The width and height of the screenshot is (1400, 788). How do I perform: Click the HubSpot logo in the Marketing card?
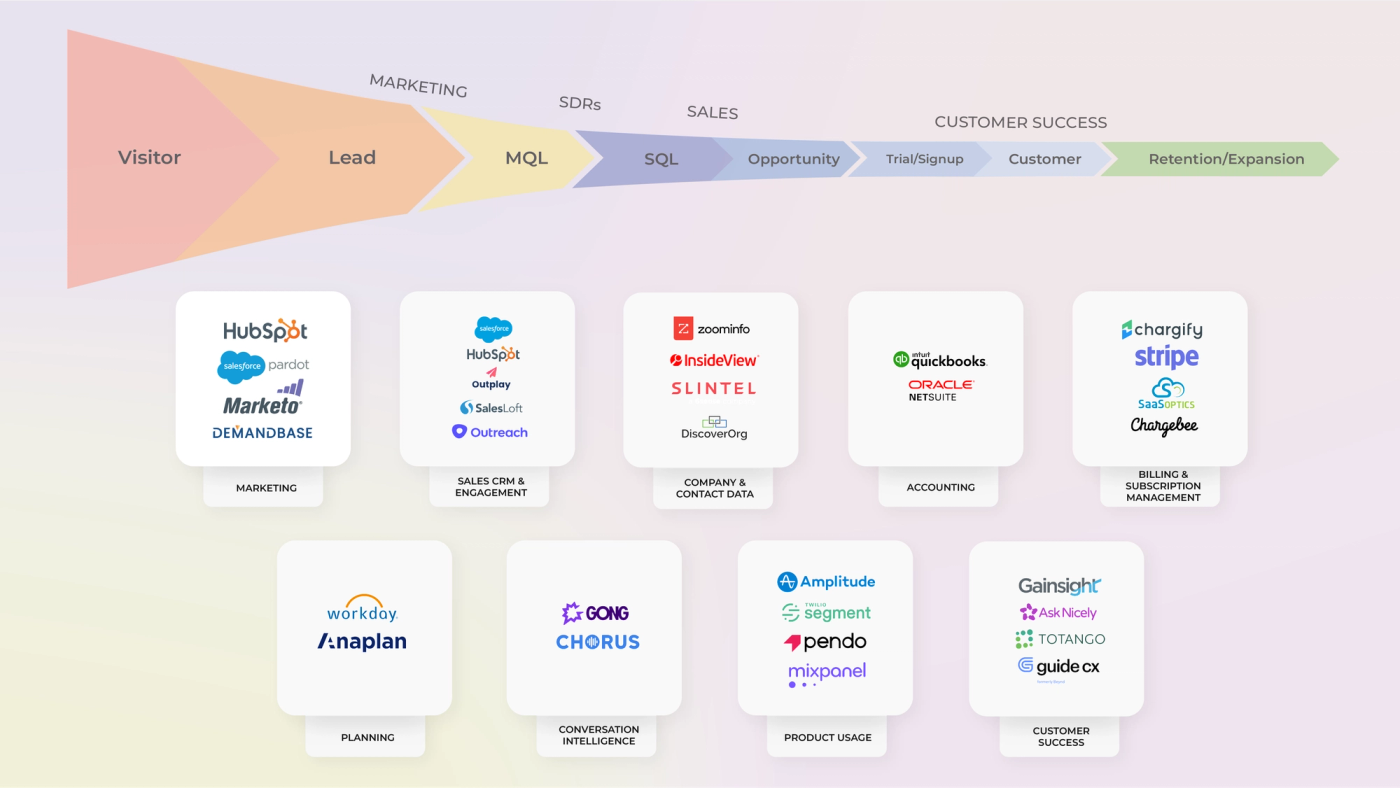point(265,331)
